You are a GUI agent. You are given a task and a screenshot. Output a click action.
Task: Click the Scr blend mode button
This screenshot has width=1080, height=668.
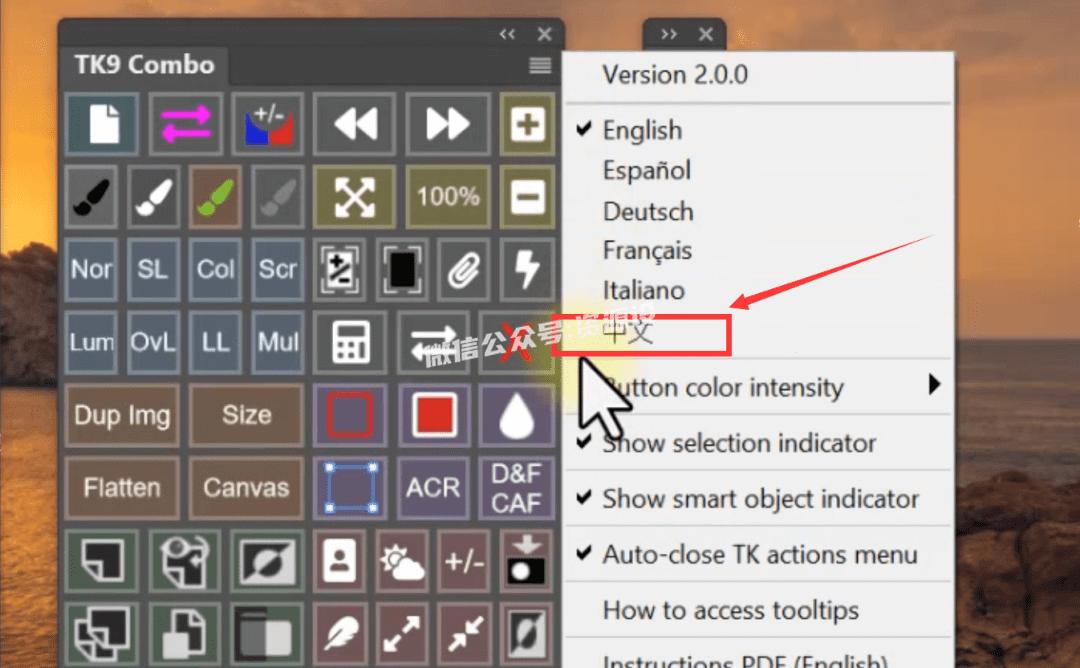[x=278, y=269]
